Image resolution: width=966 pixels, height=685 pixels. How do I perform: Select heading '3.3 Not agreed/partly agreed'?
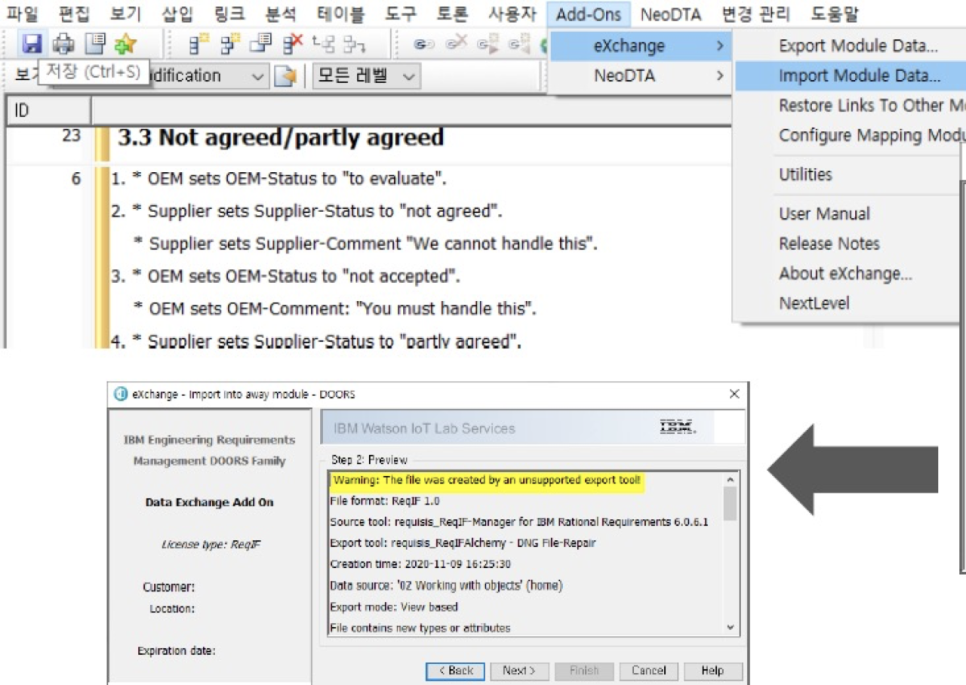(280, 137)
